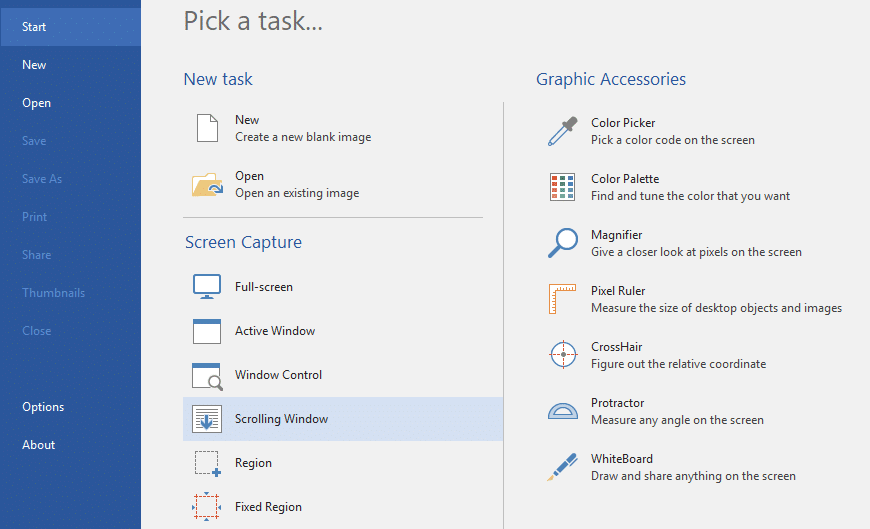This screenshot has height=529, width=870.
Task: Activate the CrossHair target icon
Action: tap(563, 355)
